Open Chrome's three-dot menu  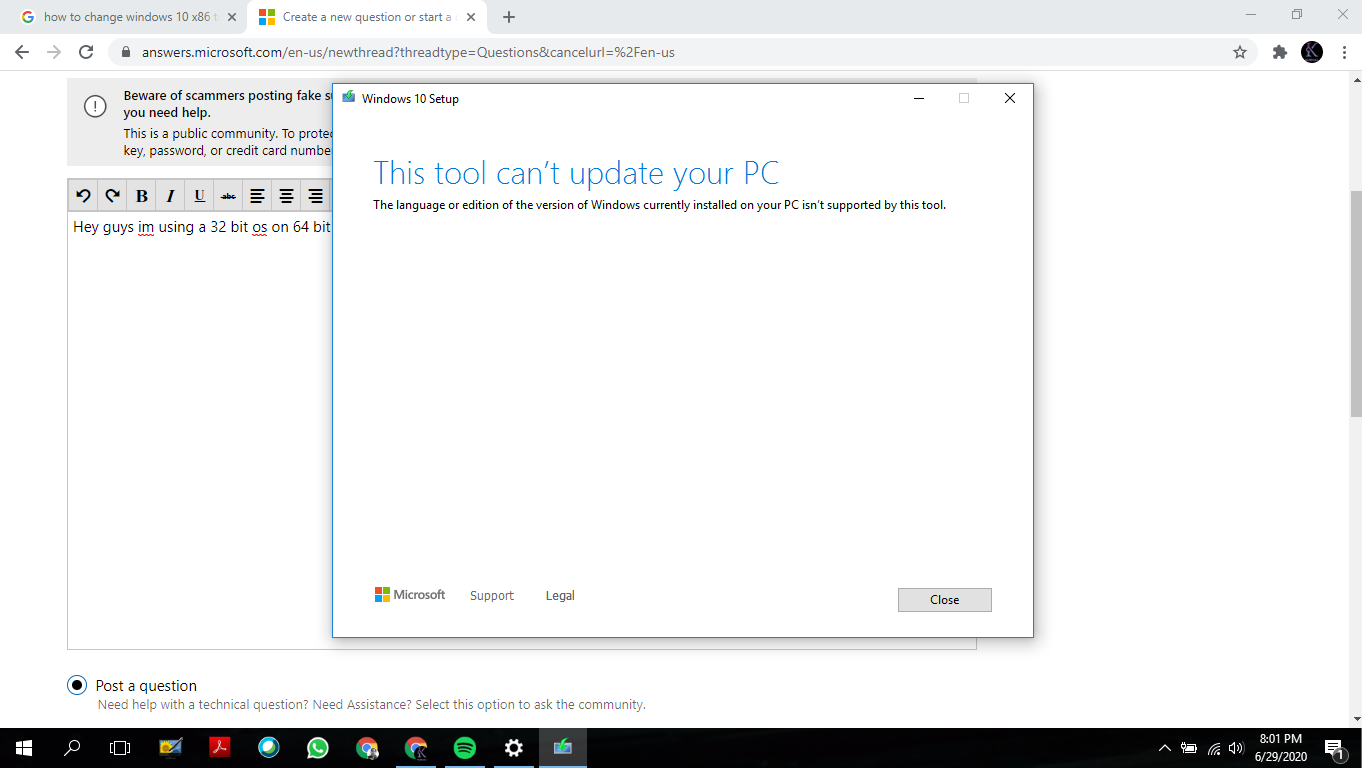coord(1342,52)
